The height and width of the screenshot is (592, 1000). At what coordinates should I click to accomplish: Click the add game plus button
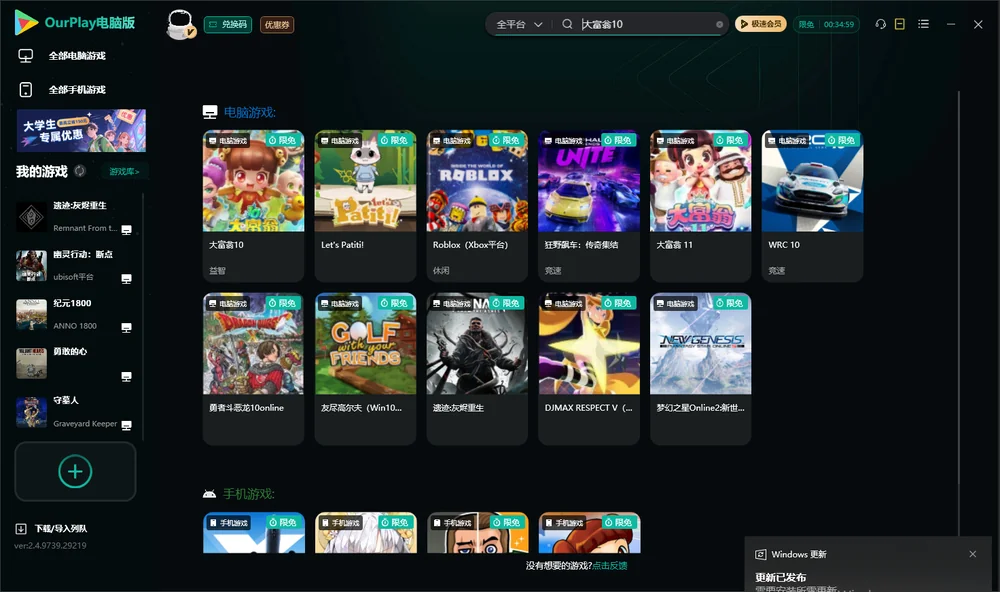click(75, 471)
